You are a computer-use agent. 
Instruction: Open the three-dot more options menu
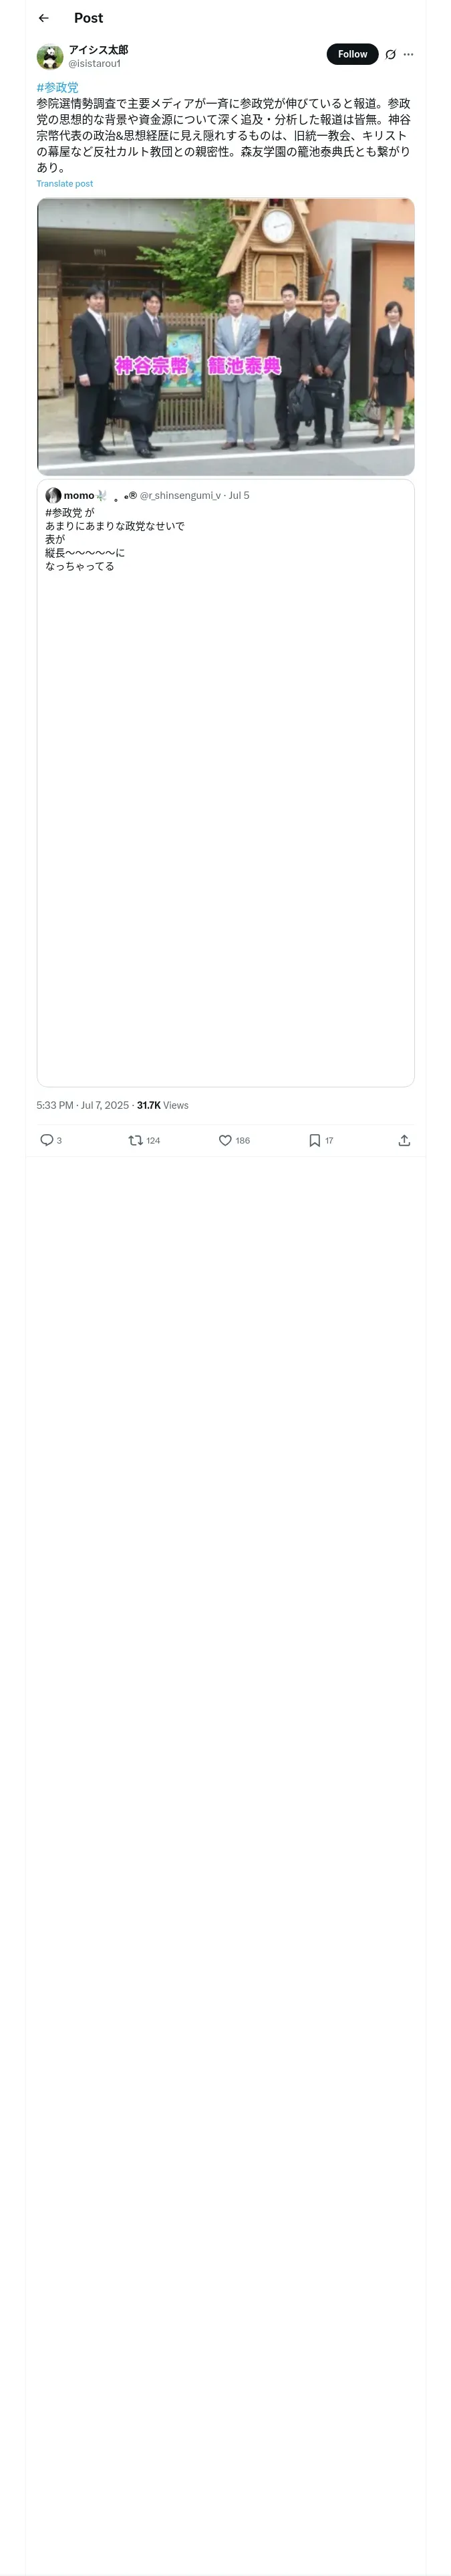click(408, 55)
